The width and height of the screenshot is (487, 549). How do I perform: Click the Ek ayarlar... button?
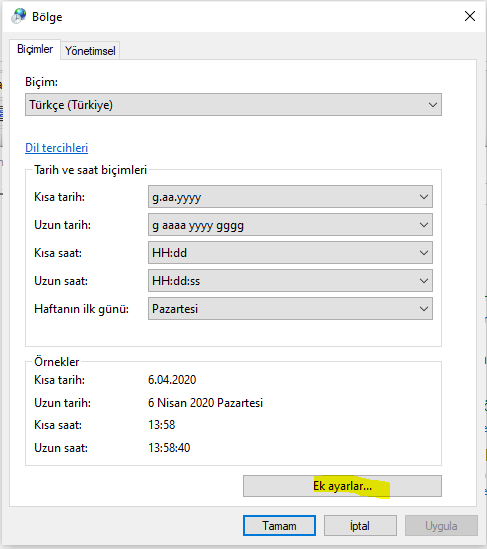(x=342, y=486)
